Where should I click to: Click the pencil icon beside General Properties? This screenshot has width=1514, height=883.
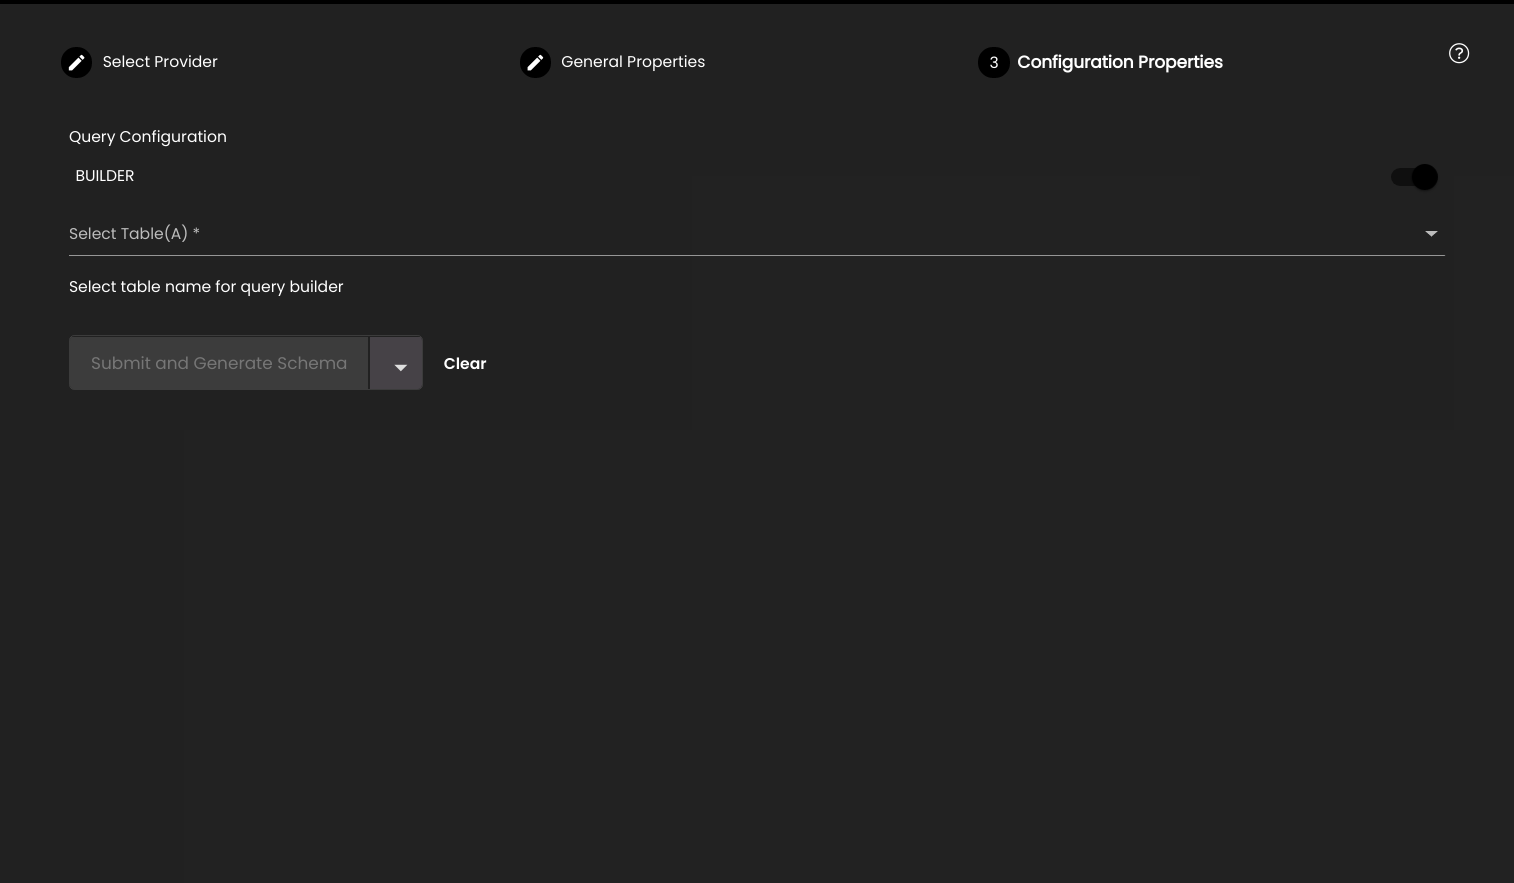[x=535, y=62]
